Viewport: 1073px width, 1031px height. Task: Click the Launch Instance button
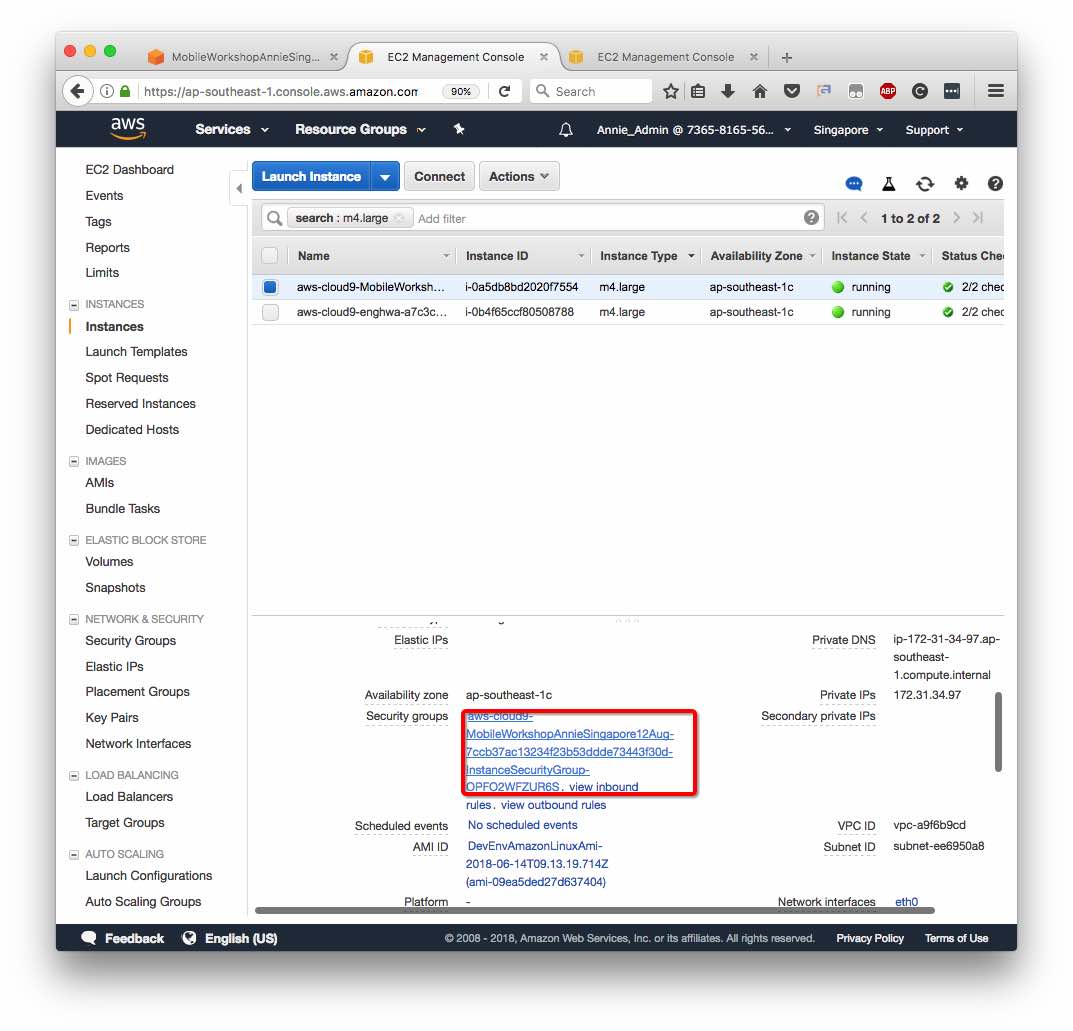[x=311, y=177]
